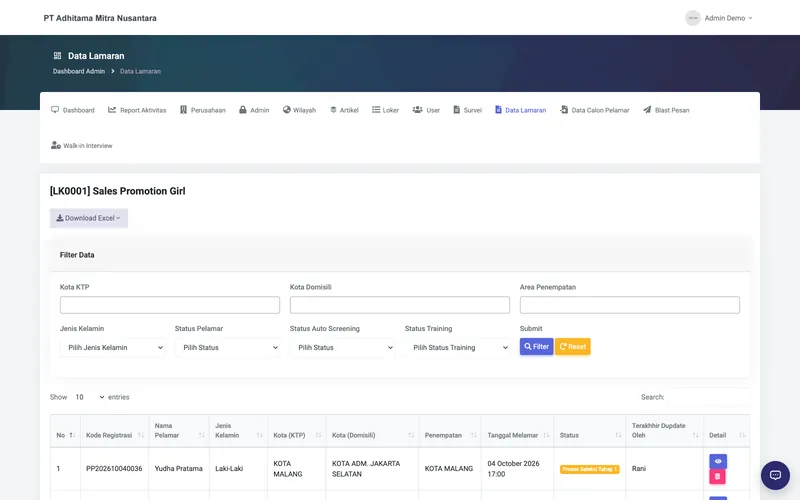Image resolution: width=800 pixels, height=500 pixels.
Task: Click Admin Demo avatar icon
Action: point(692,18)
